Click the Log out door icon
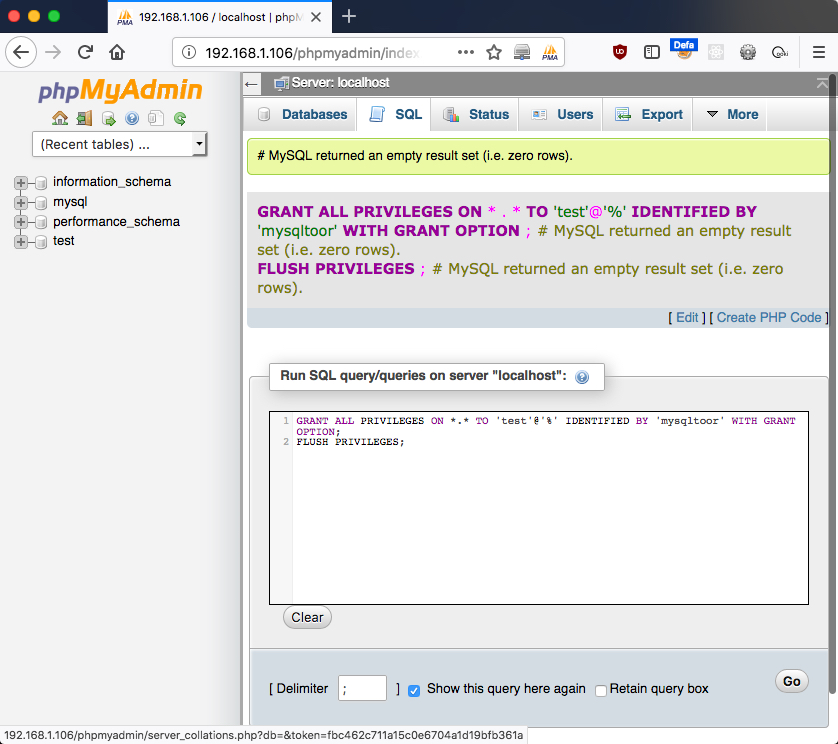The image size is (838, 744). [x=84, y=118]
